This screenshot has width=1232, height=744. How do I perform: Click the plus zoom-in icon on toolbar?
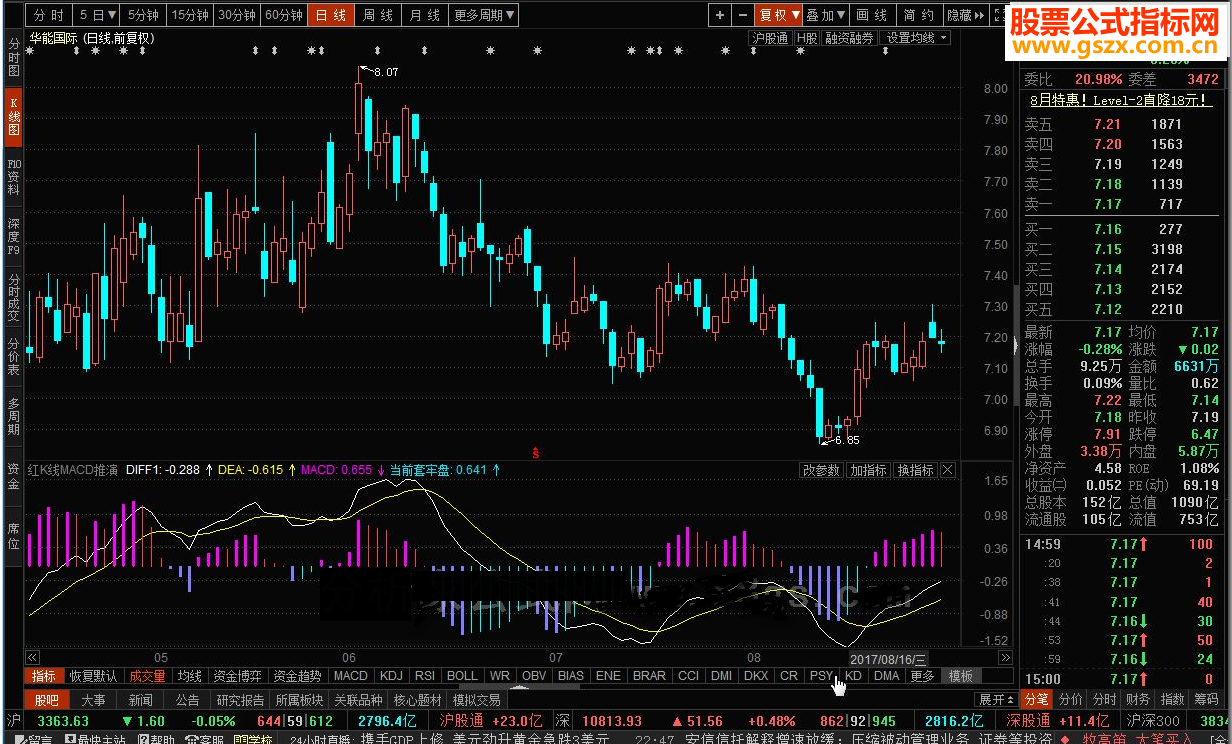[720, 15]
